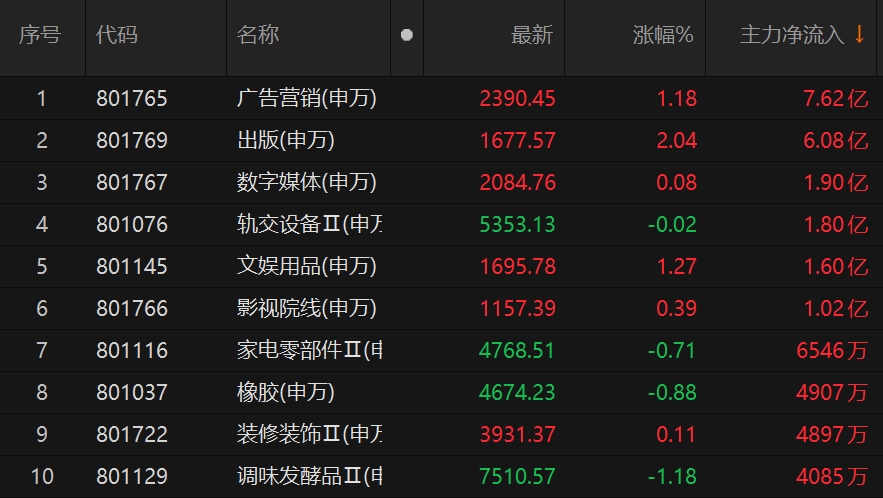883x498 pixels.
Task: Select code 801145 cell
Action: (132, 266)
